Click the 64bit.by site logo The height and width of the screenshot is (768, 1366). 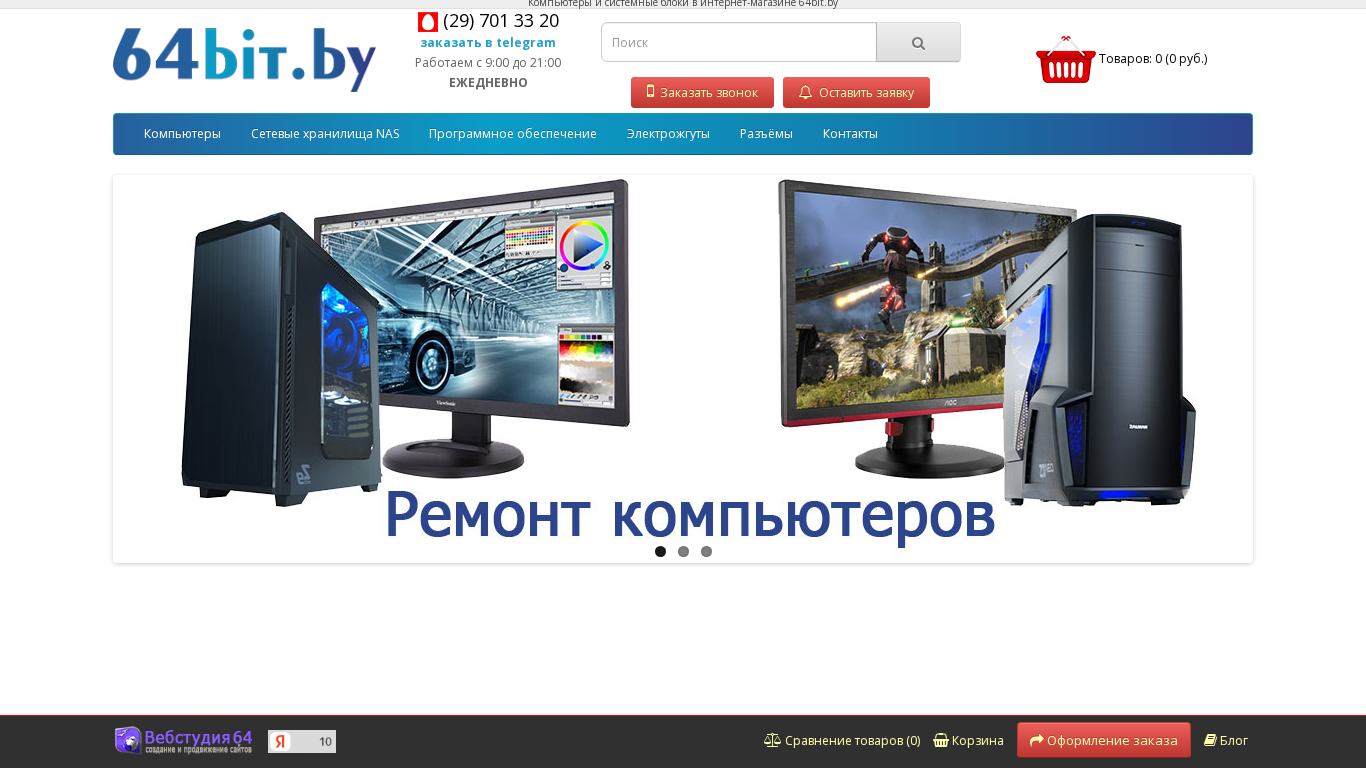[x=244, y=59]
